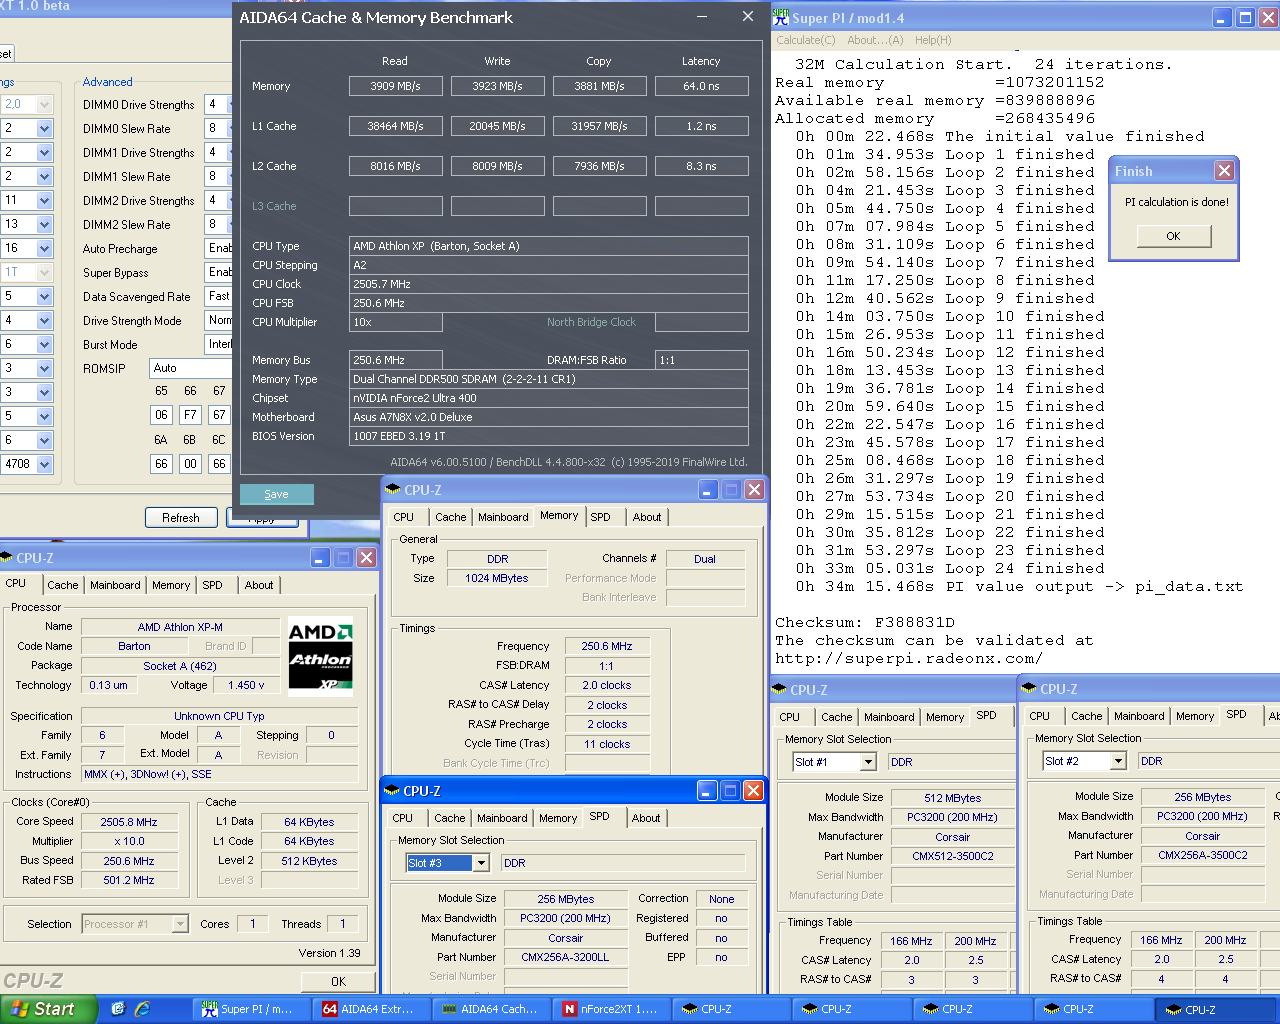Open Help(H) menu in Super PI

[x=933, y=40]
